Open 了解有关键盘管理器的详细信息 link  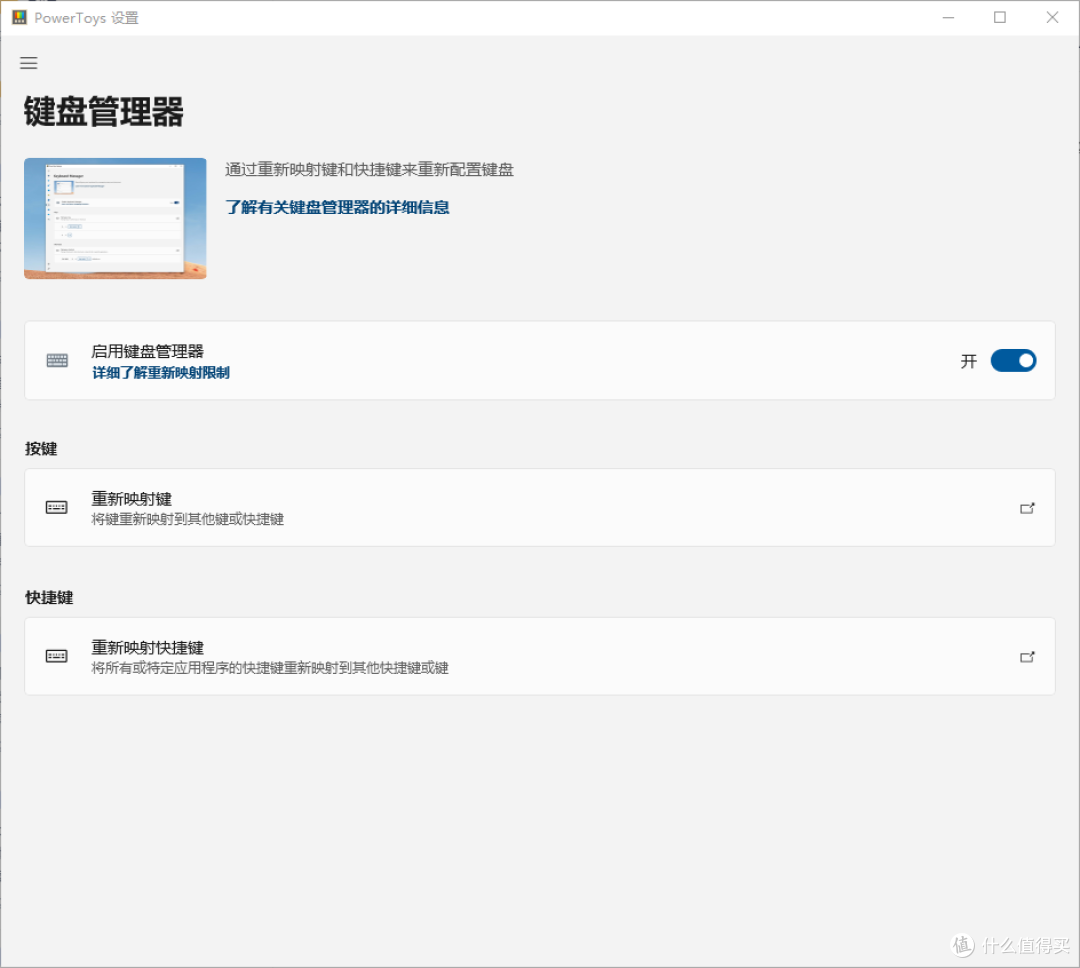tap(337, 207)
